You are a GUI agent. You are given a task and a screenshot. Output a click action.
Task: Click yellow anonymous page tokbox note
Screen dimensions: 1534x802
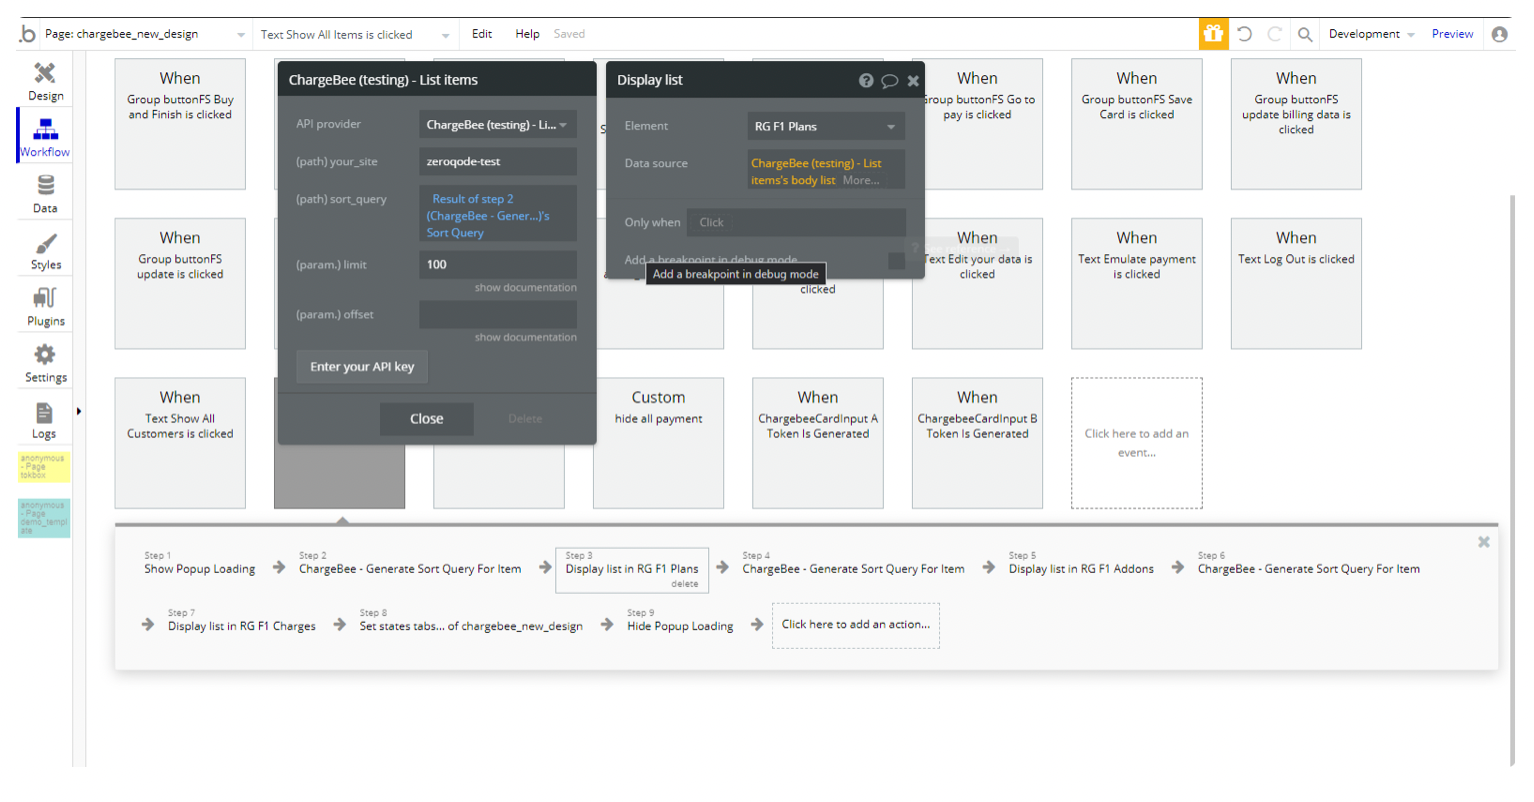[x=44, y=467]
